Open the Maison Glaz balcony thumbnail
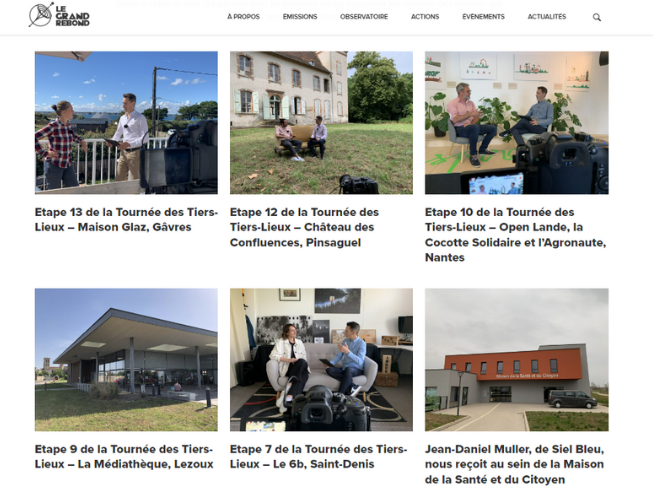This screenshot has width=653, height=503. click(x=126, y=122)
